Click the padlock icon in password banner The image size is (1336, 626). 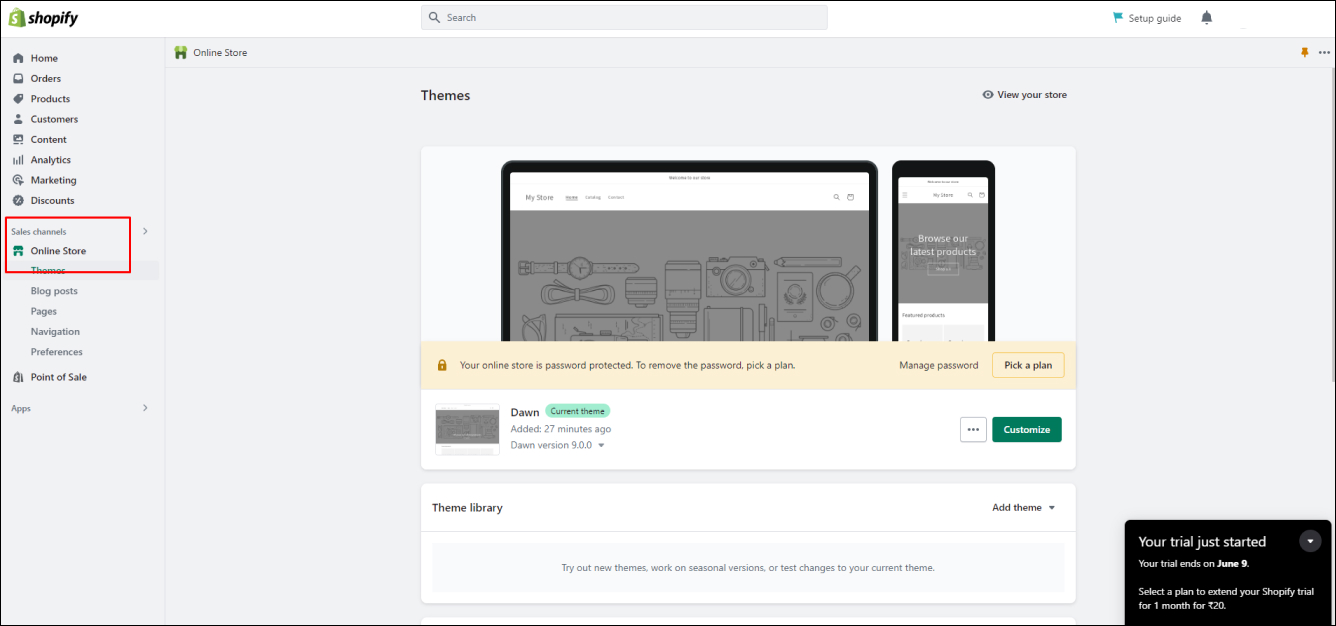tap(442, 365)
